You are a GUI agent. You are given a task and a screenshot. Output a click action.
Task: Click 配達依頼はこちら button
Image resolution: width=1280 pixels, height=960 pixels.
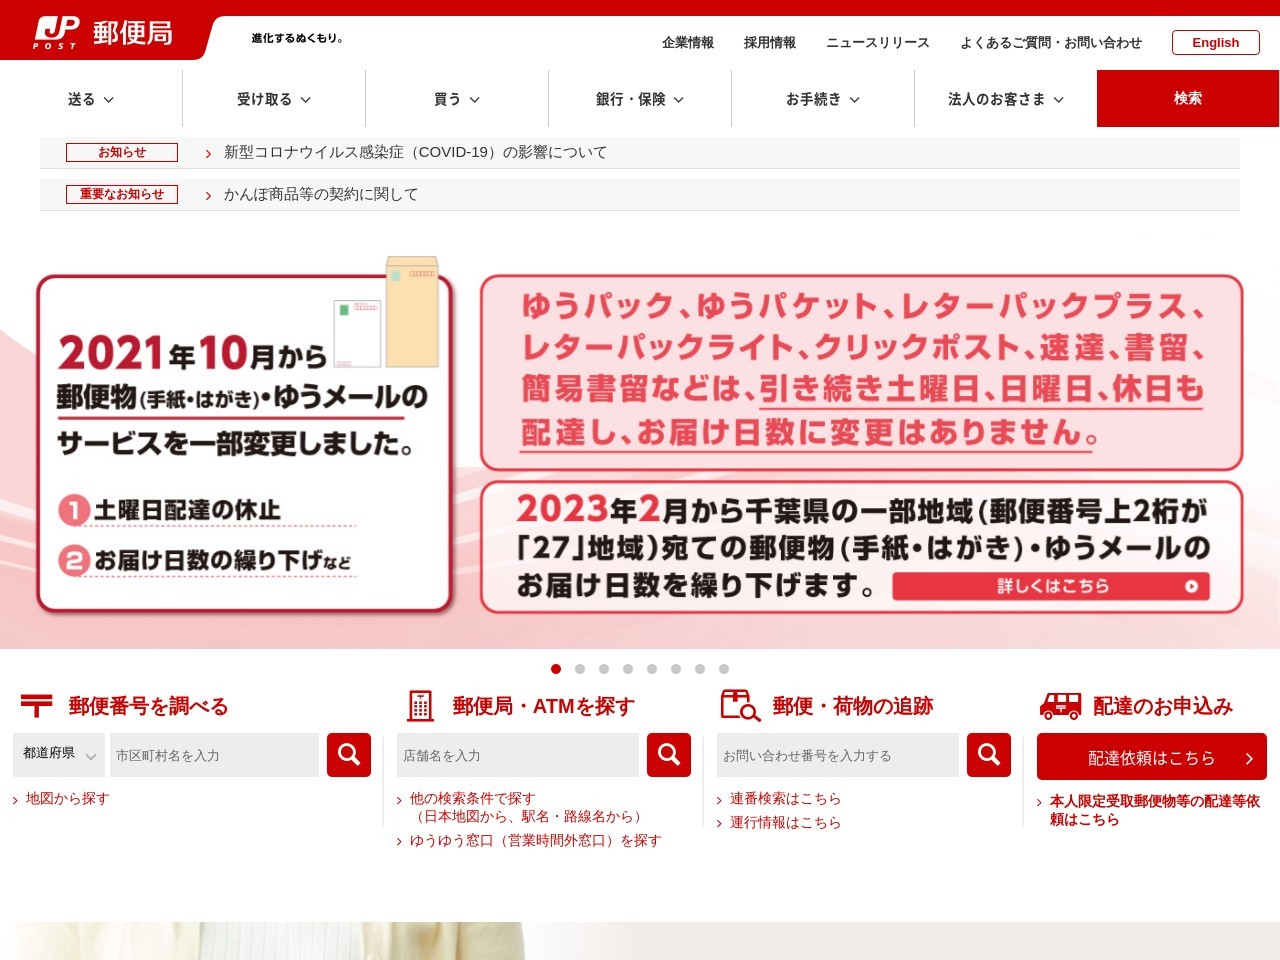[1152, 757]
